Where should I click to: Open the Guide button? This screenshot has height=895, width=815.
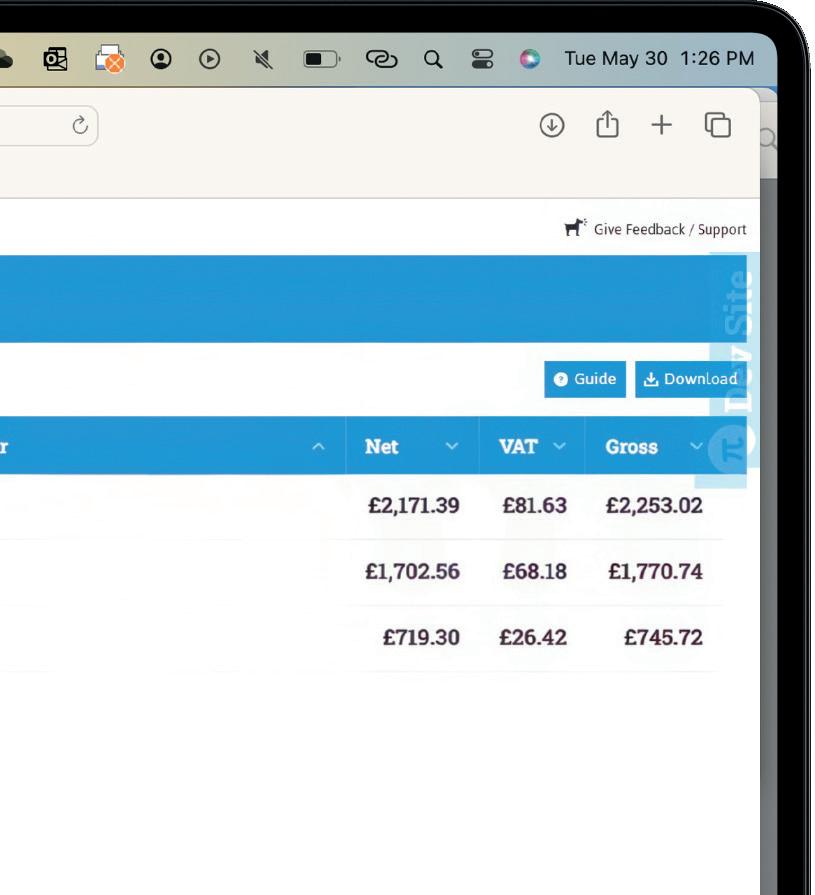tap(585, 379)
